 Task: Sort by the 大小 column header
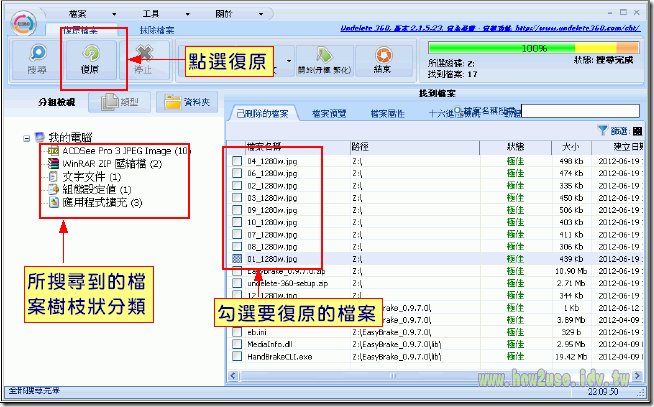click(x=571, y=147)
